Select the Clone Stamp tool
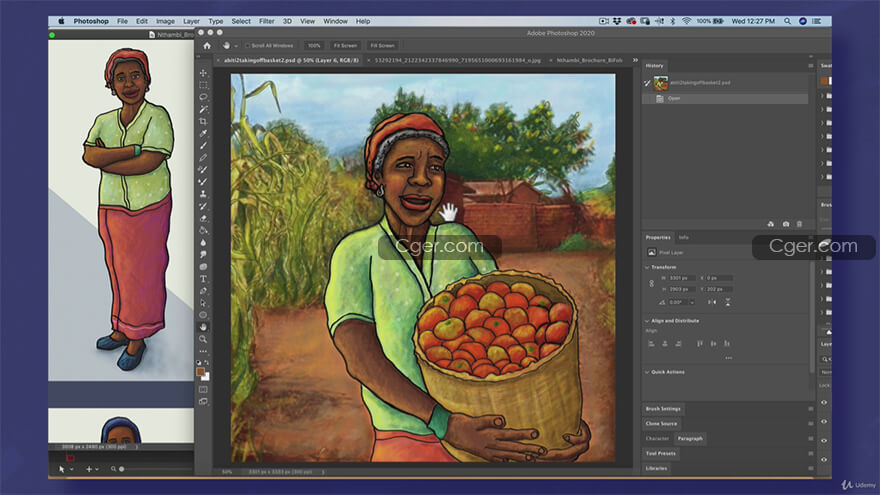880x495 pixels. (203, 194)
